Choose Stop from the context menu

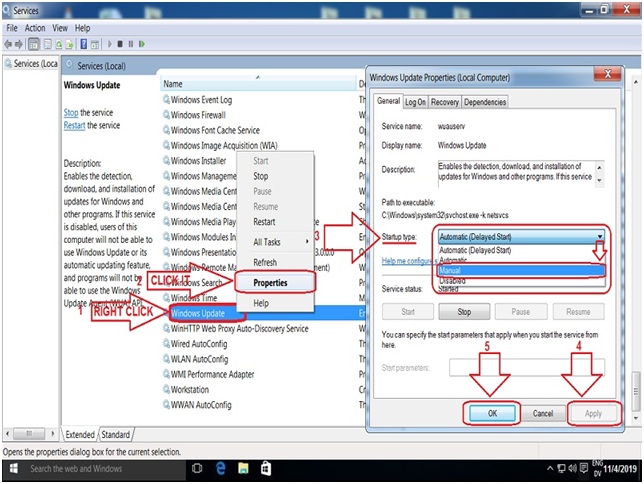coord(276,176)
